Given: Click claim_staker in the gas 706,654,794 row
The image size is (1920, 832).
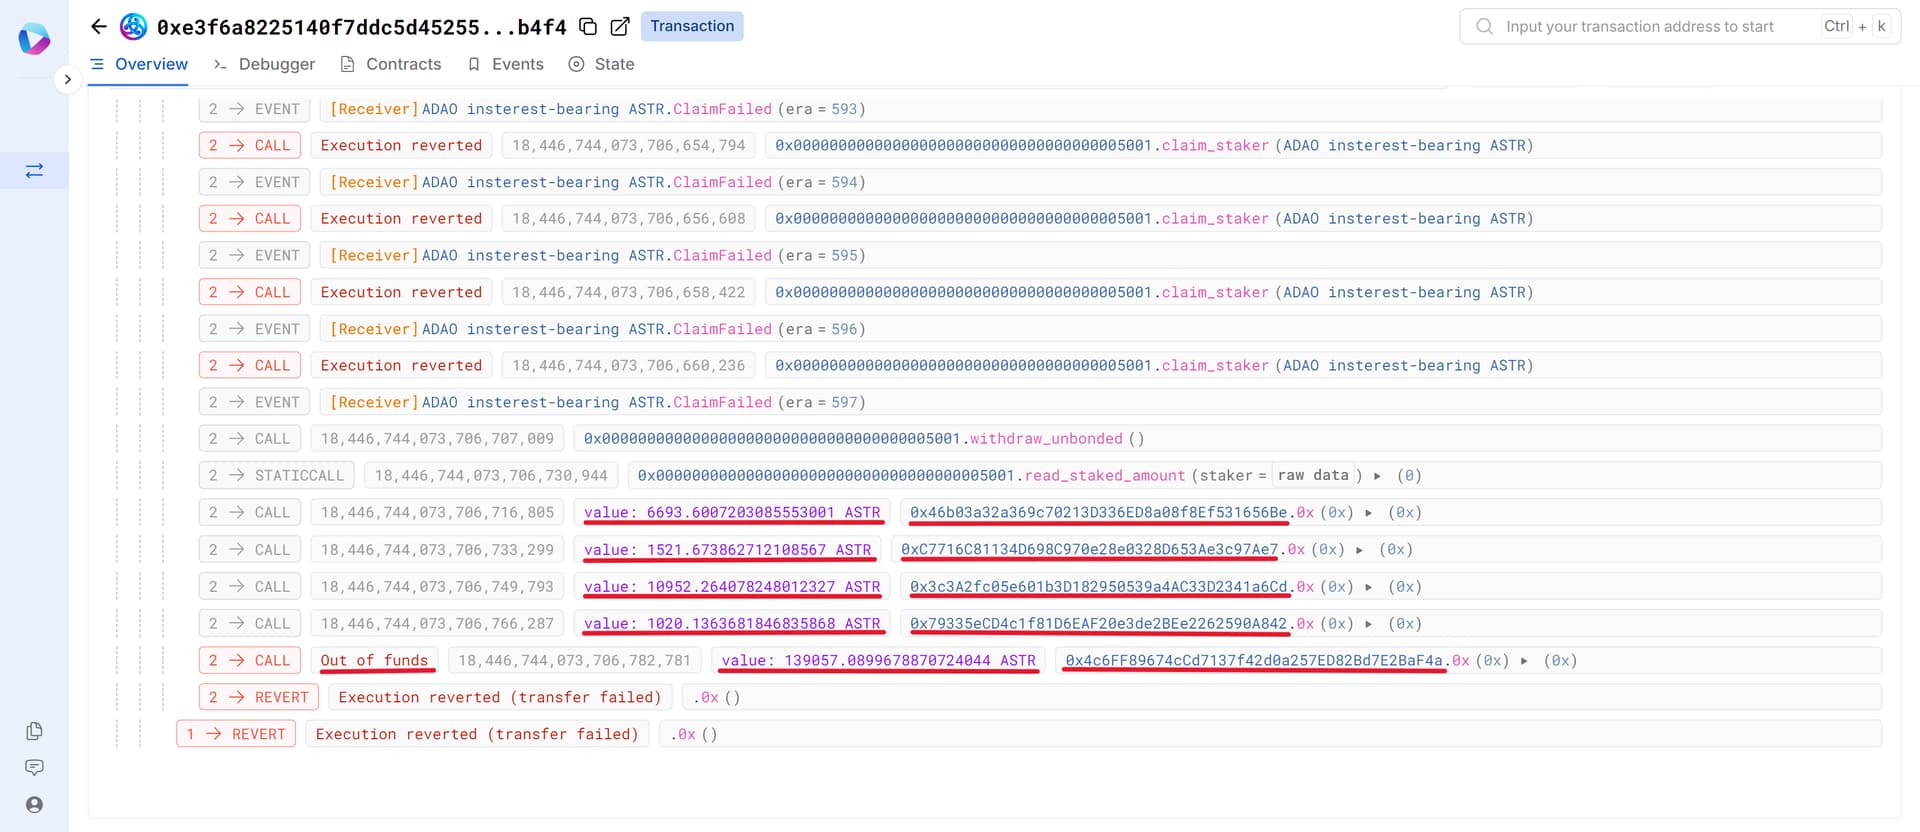Looking at the screenshot, I should [1215, 146].
